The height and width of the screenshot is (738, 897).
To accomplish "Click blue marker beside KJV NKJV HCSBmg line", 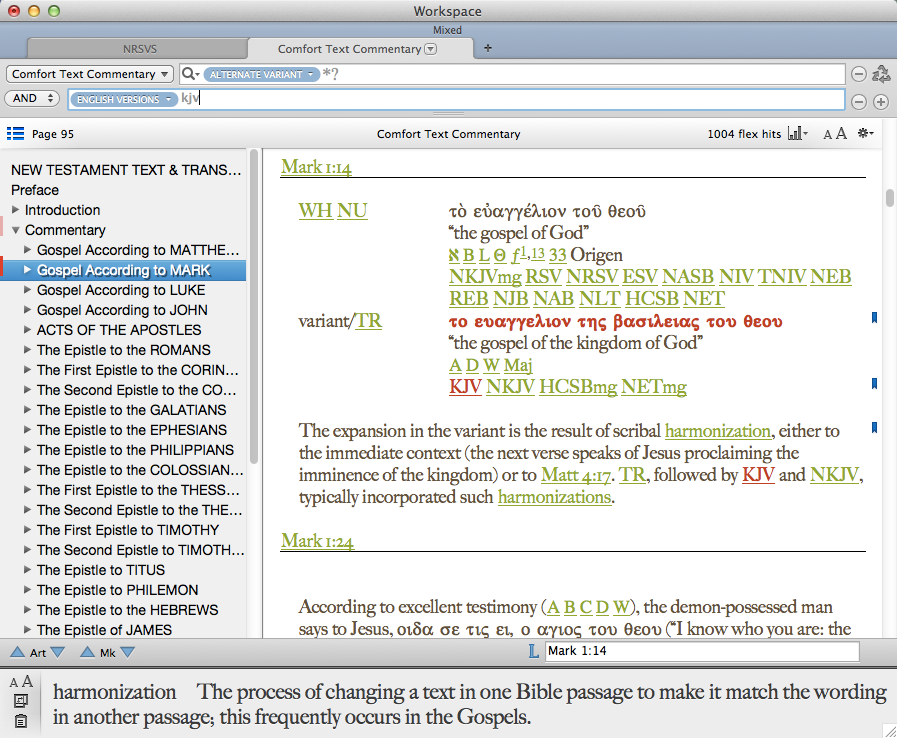I will [874, 383].
